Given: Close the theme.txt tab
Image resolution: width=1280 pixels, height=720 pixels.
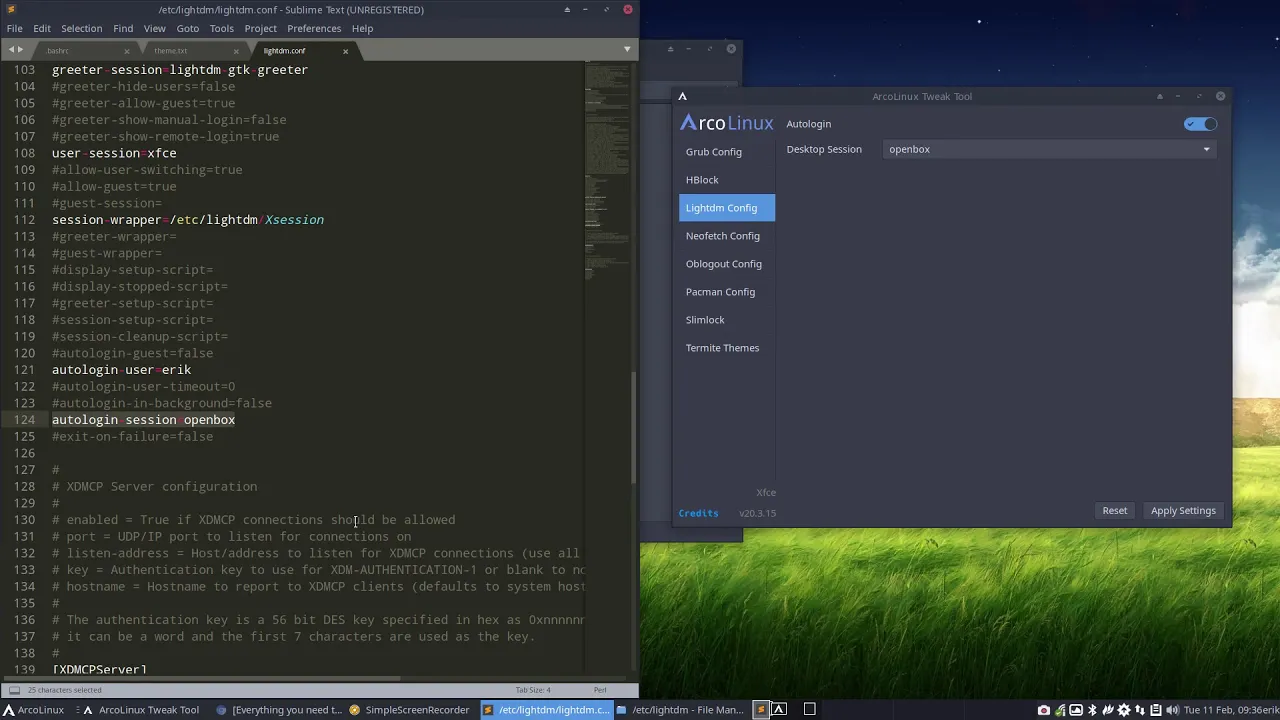Looking at the screenshot, I should pyautogui.click(x=237, y=51).
